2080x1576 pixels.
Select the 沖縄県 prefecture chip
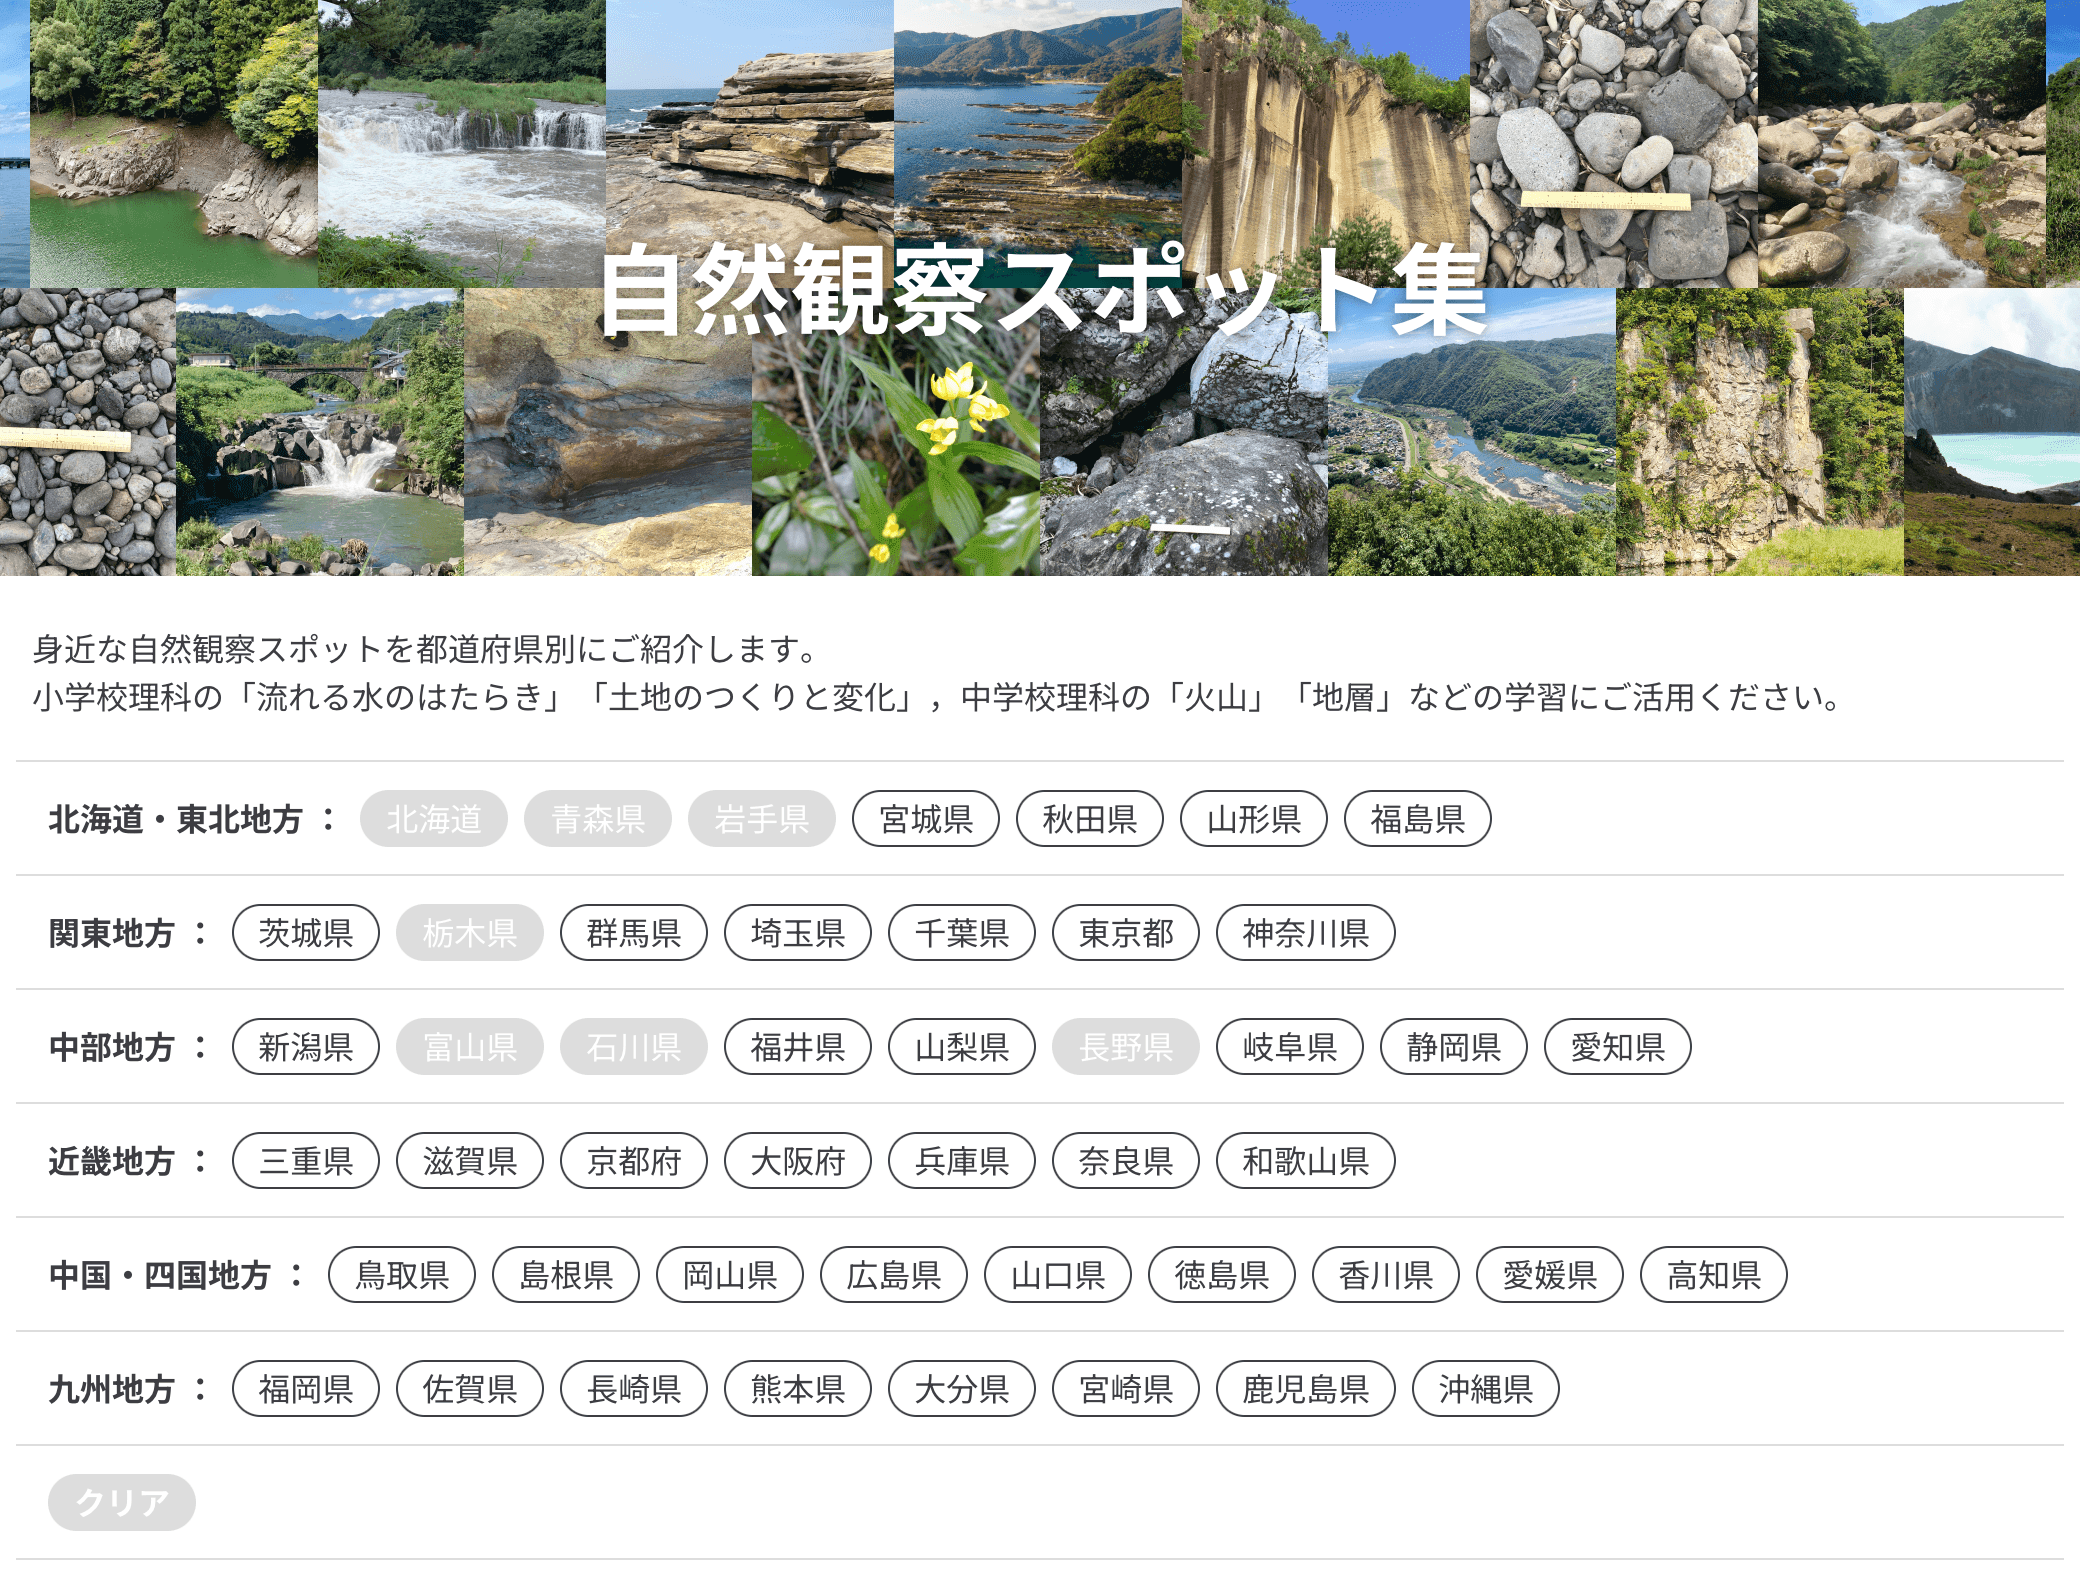click(x=1485, y=1389)
